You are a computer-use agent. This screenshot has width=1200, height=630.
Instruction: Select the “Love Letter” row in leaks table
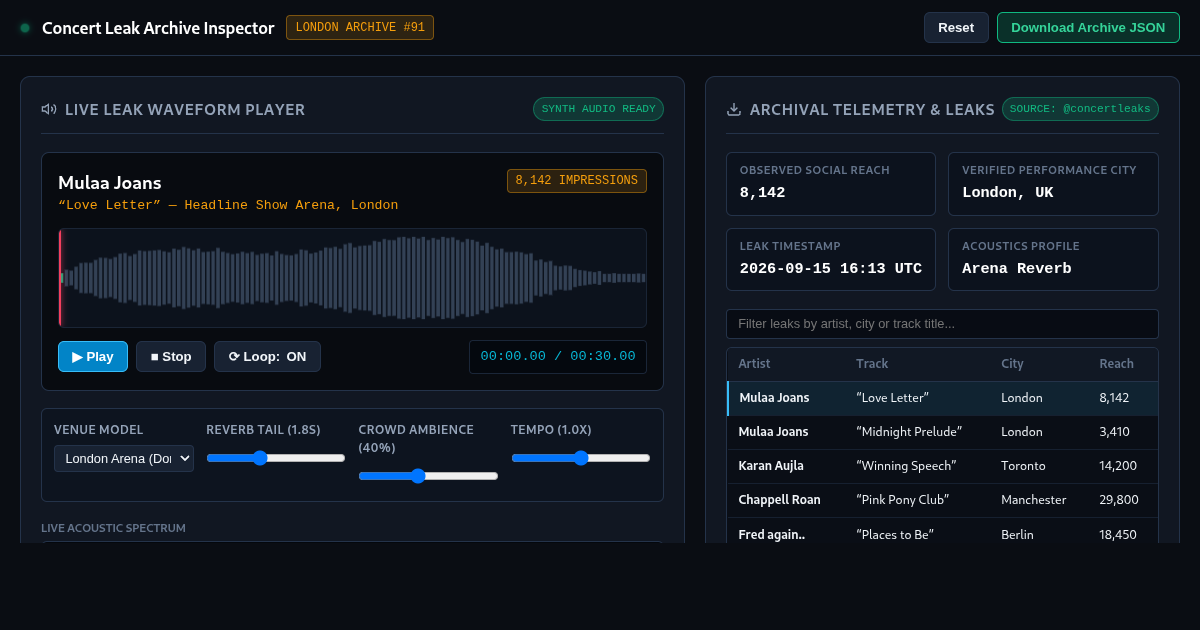(x=942, y=398)
